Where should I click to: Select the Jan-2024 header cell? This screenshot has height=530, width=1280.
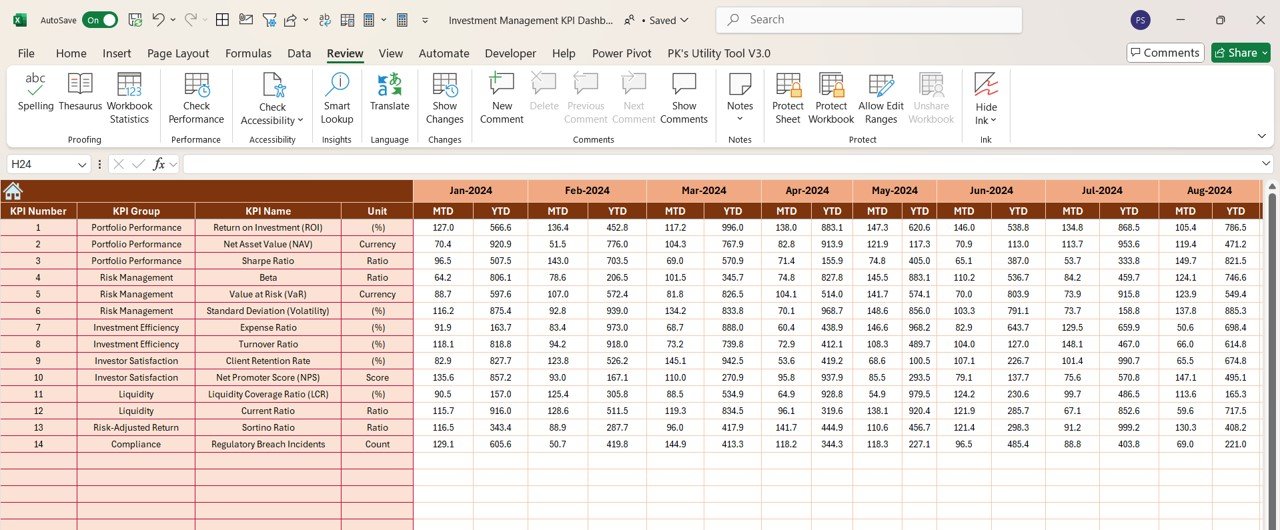coord(470,190)
